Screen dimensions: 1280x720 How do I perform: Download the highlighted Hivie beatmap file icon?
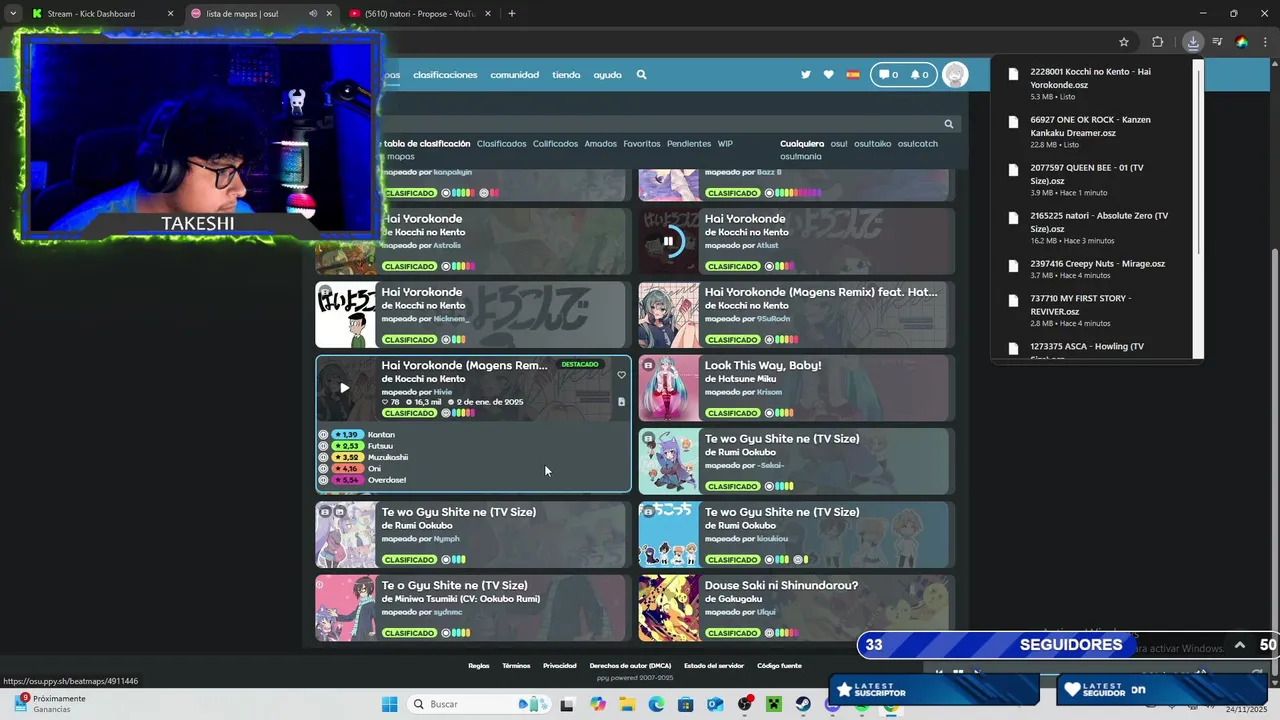tap(621, 402)
